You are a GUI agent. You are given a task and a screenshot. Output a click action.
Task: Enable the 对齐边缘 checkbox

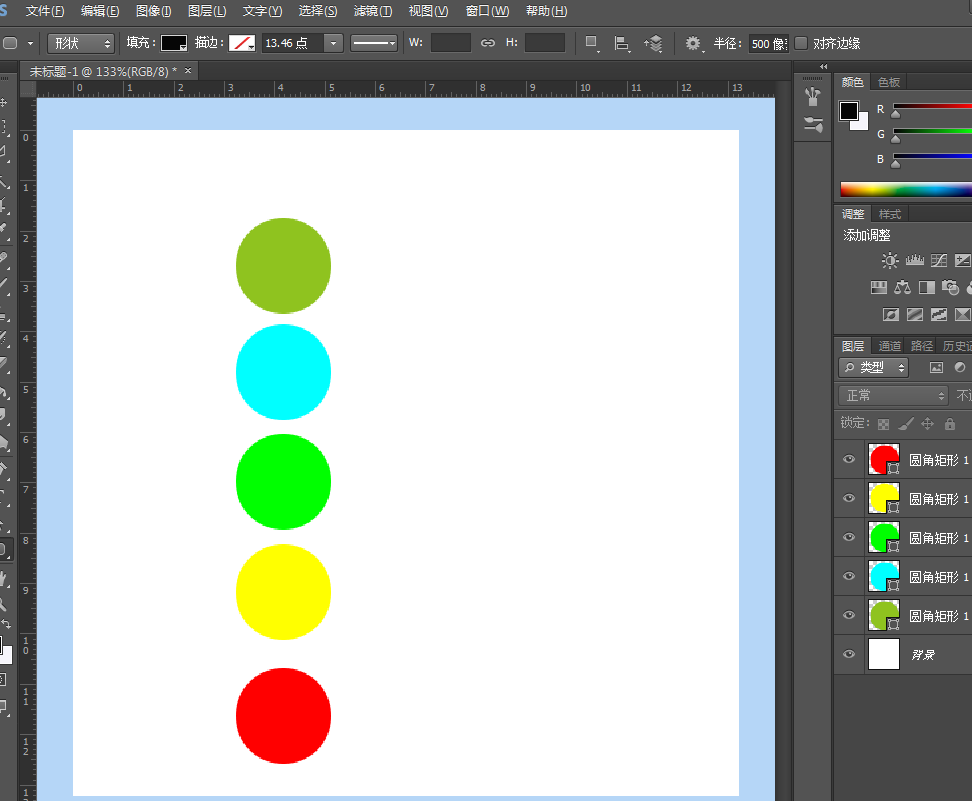(801, 43)
